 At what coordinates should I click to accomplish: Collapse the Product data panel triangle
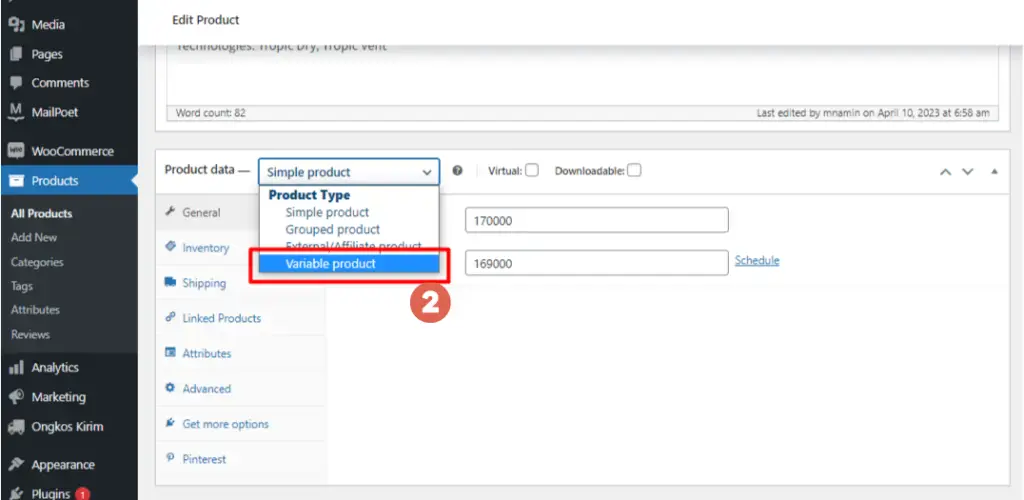pyautogui.click(x=994, y=171)
